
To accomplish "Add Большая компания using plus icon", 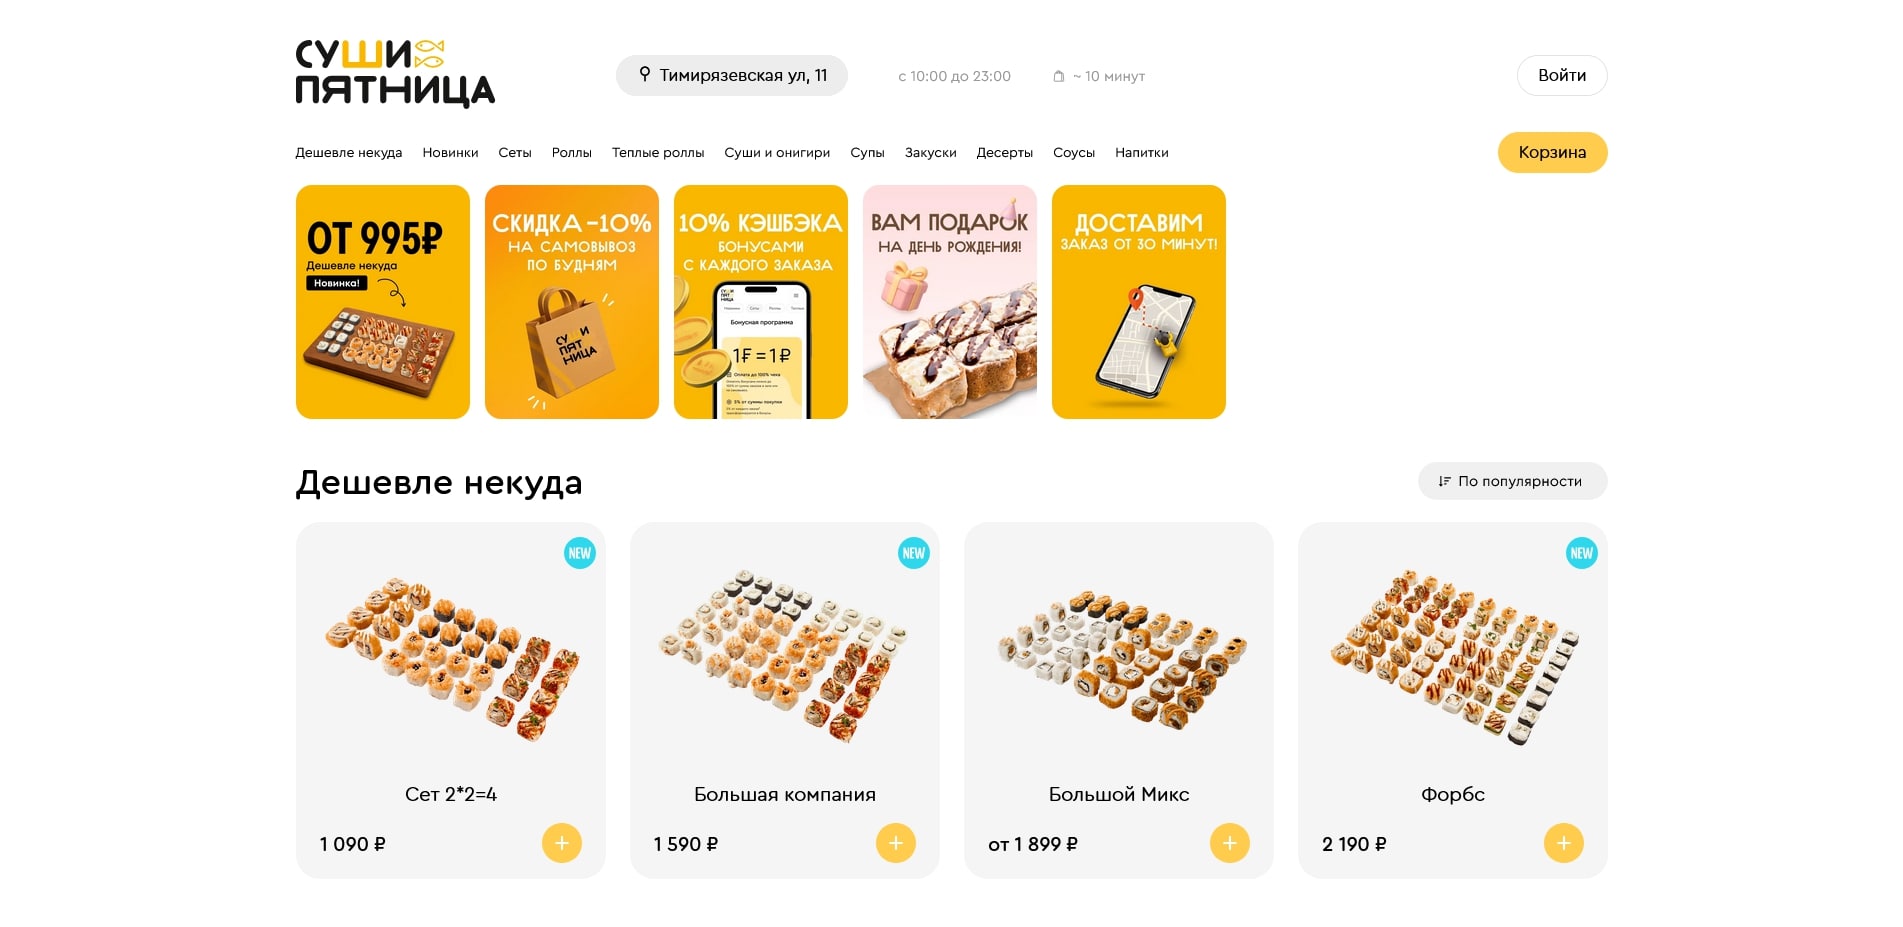I will click(896, 843).
